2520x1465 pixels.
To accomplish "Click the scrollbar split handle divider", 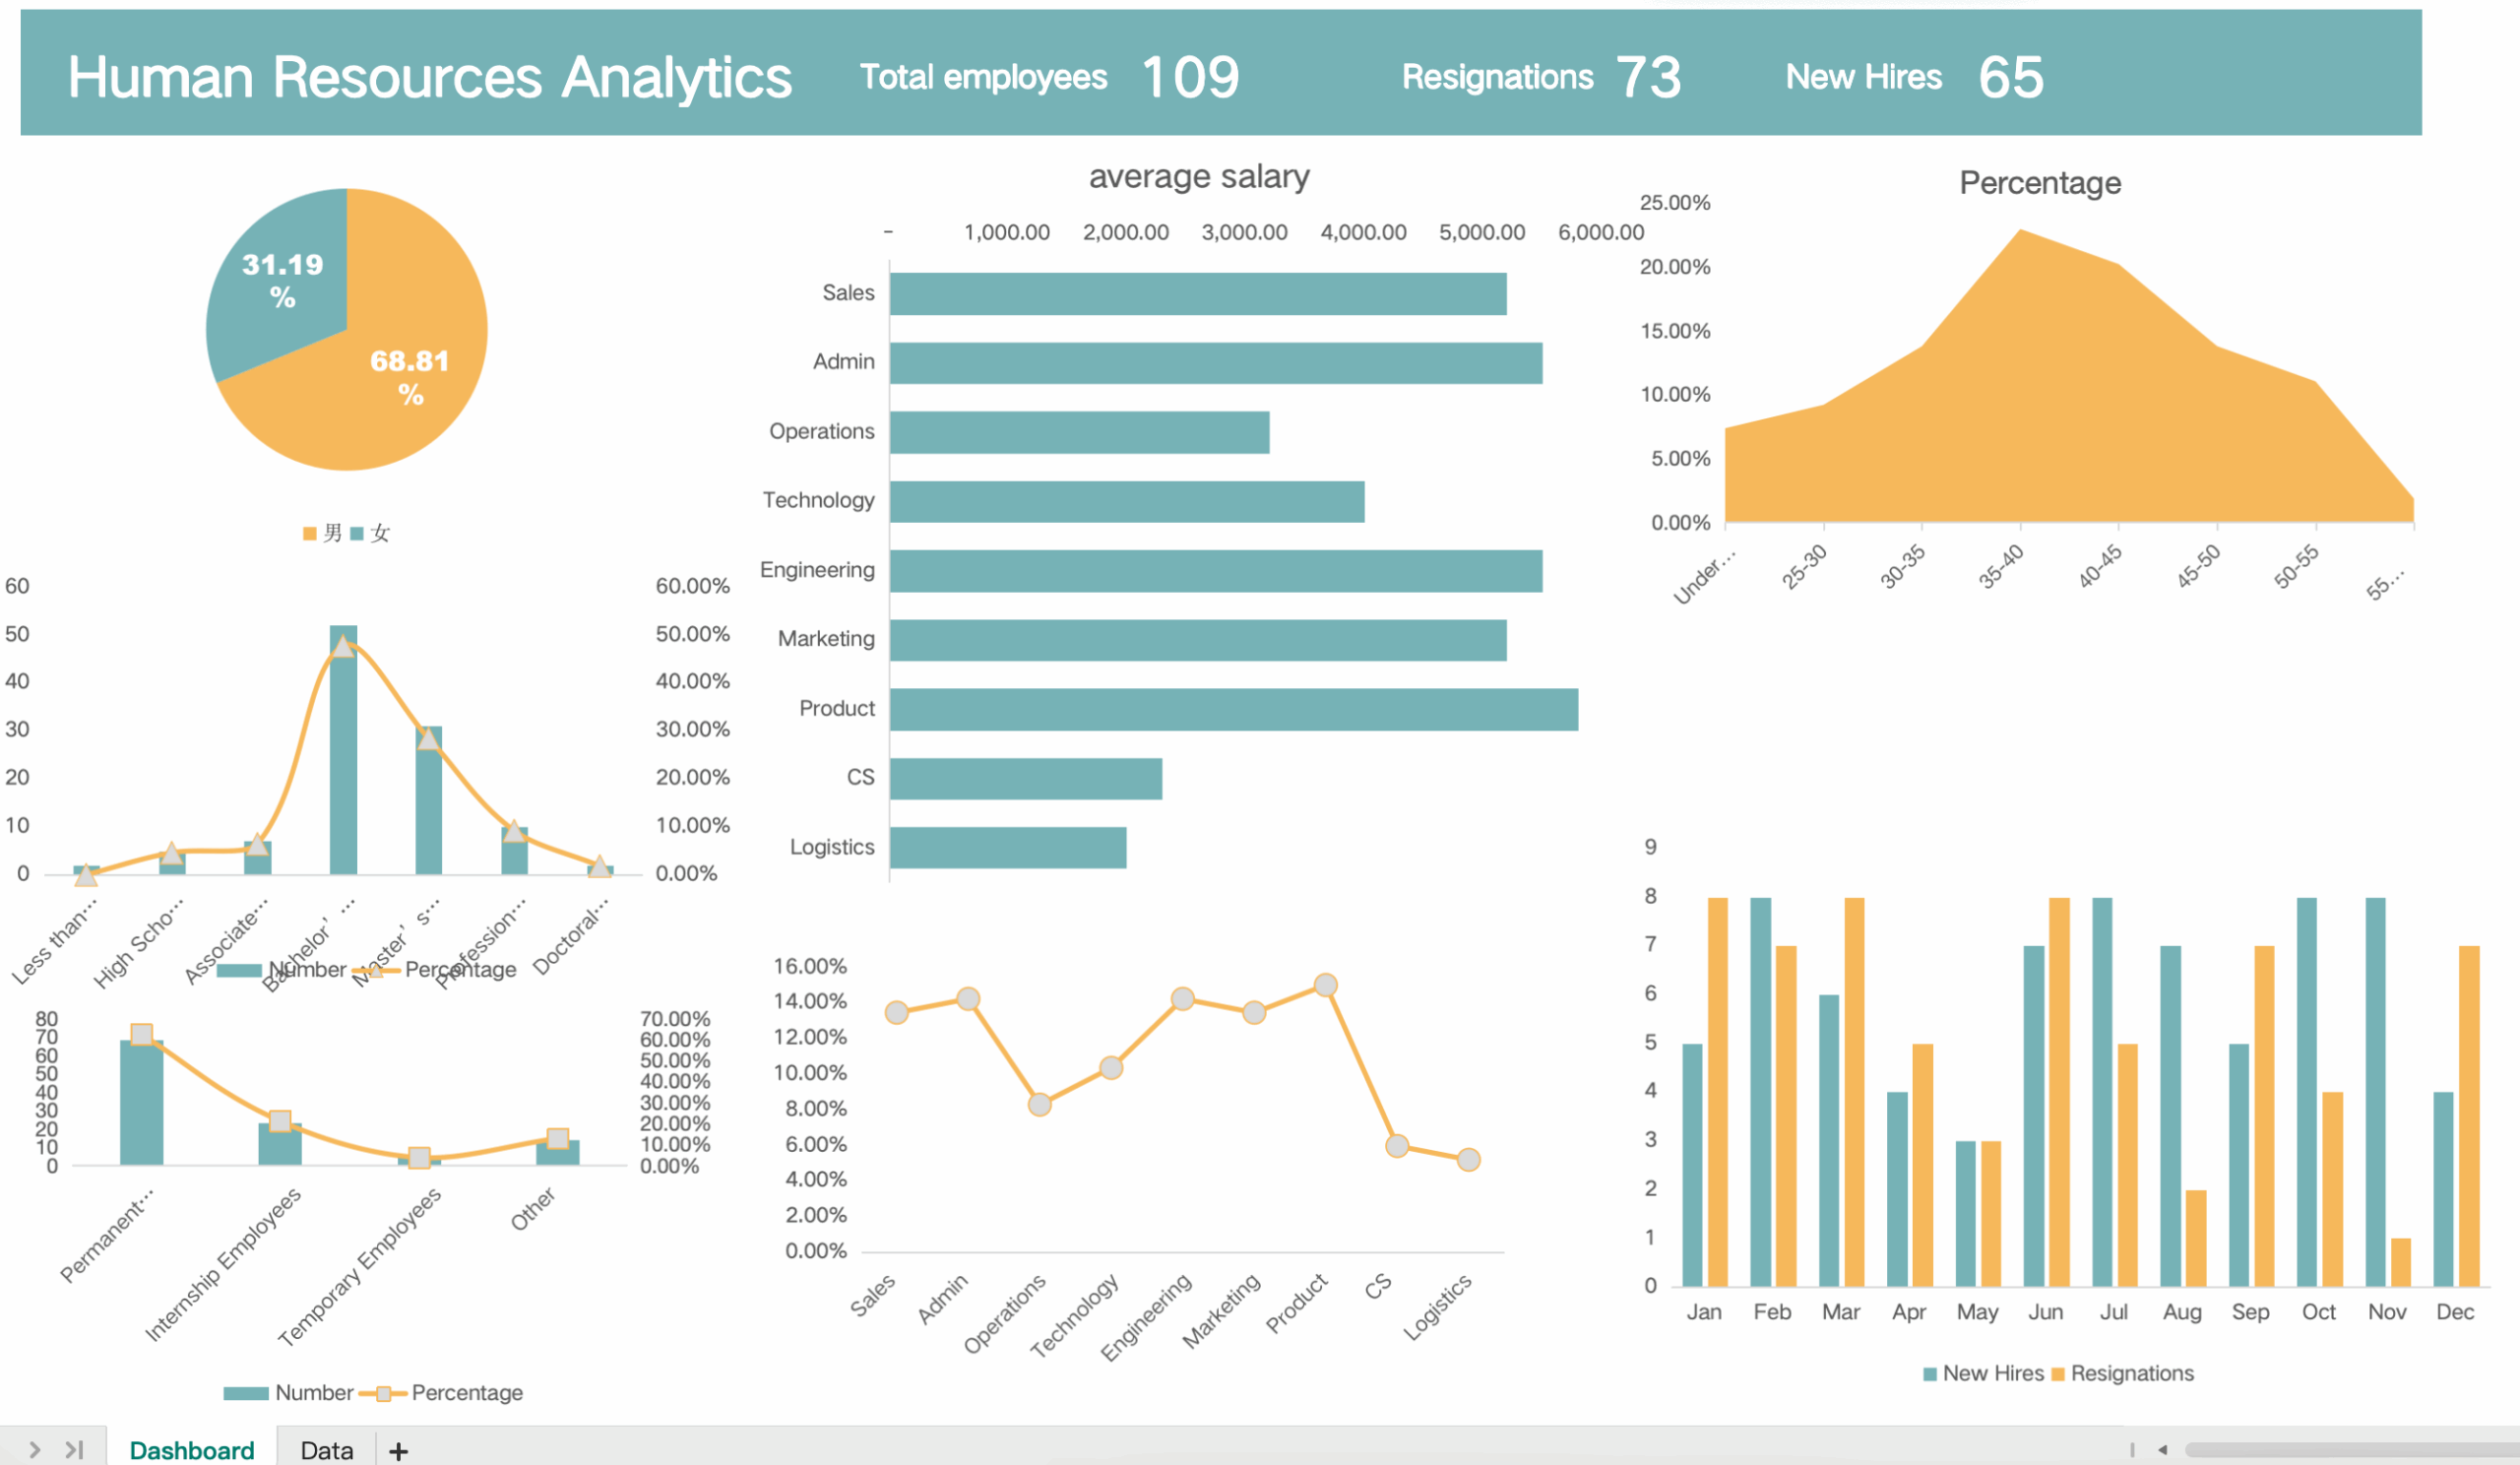I will pyautogui.click(x=2131, y=1449).
